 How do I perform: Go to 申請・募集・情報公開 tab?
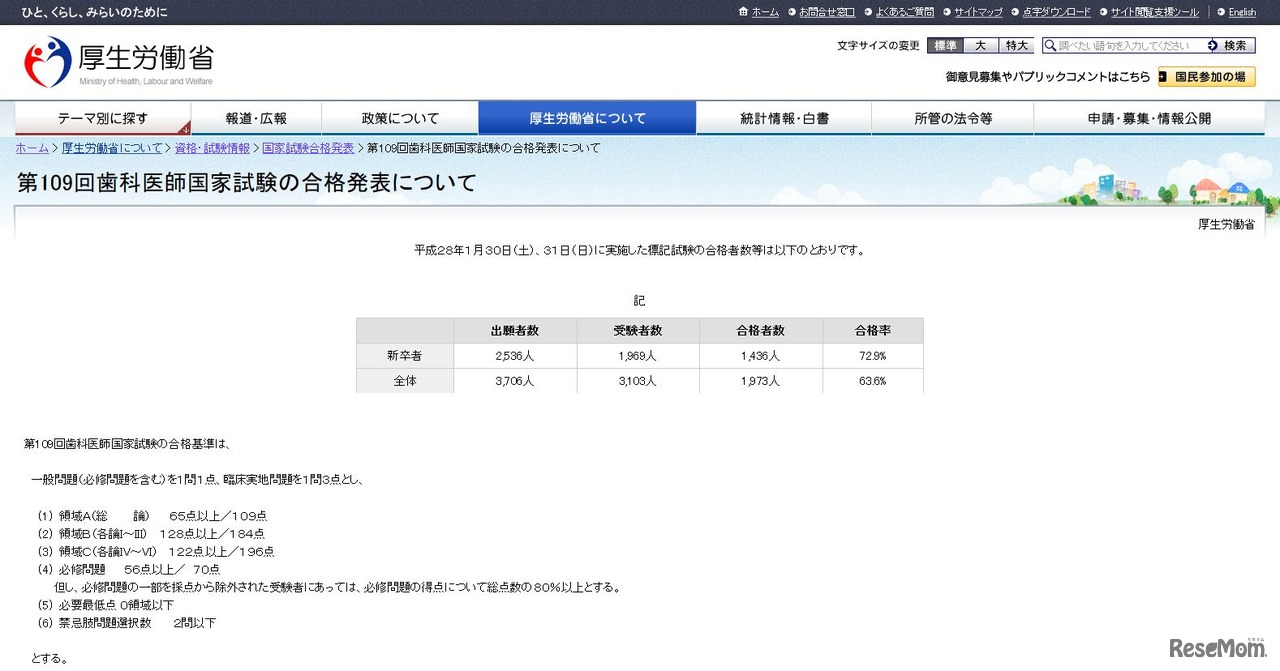pyautogui.click(x=1149, y=118)
